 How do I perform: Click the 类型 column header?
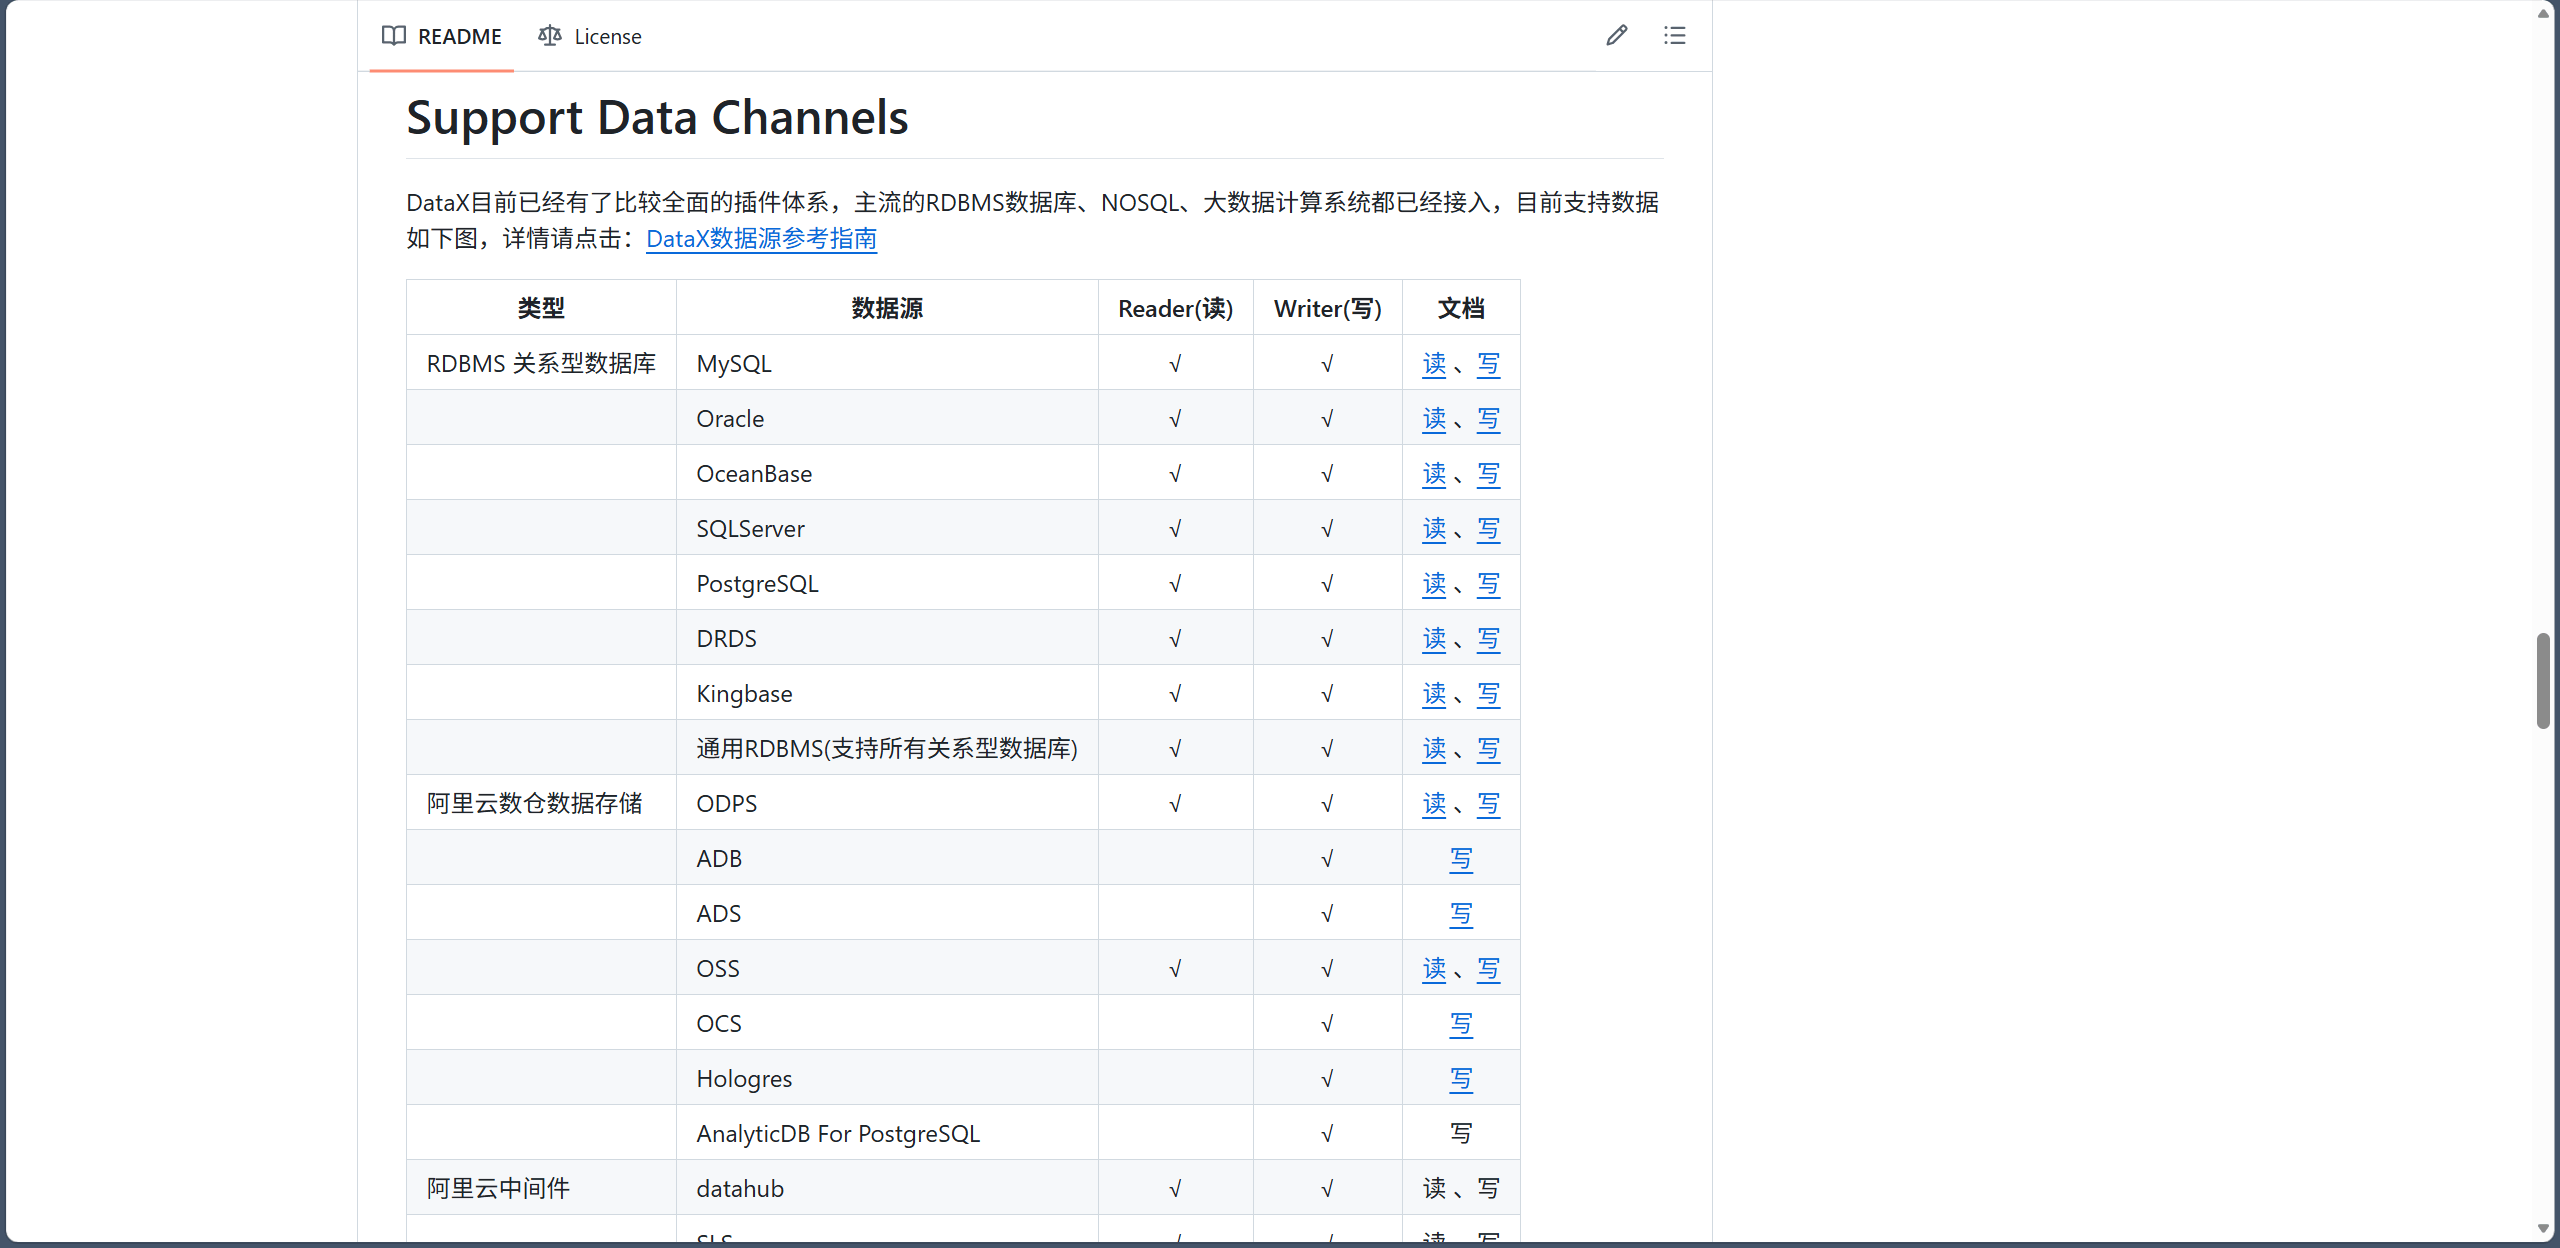tap(541, 308)
